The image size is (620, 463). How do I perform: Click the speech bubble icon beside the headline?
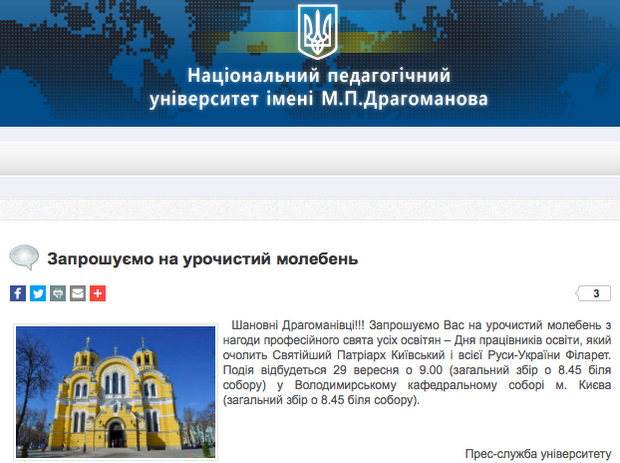(24, 258)
